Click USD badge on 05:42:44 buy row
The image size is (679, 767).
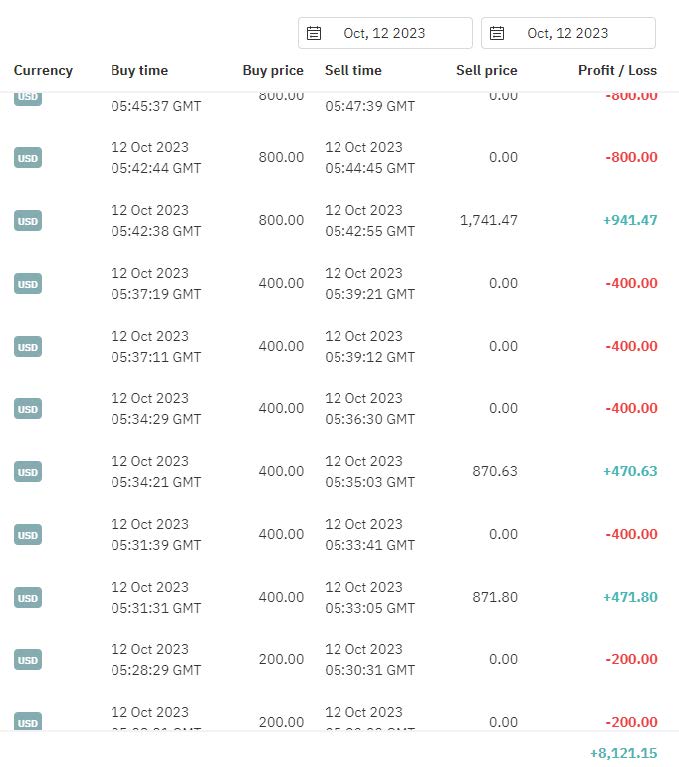pos(28,158)
